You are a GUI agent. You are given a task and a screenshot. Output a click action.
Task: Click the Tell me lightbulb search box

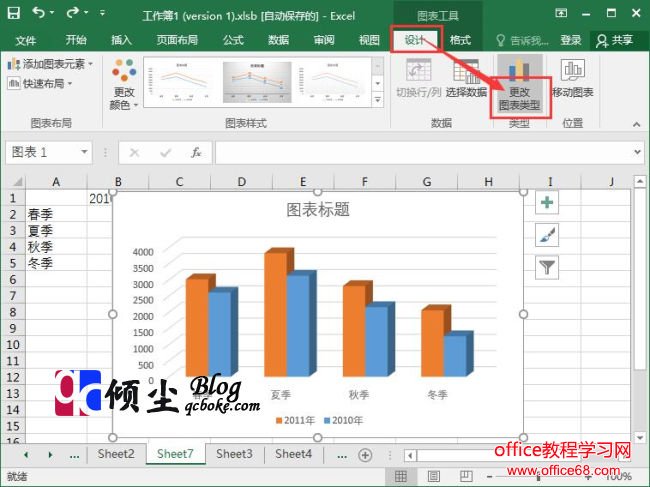(x=523, y=41)
